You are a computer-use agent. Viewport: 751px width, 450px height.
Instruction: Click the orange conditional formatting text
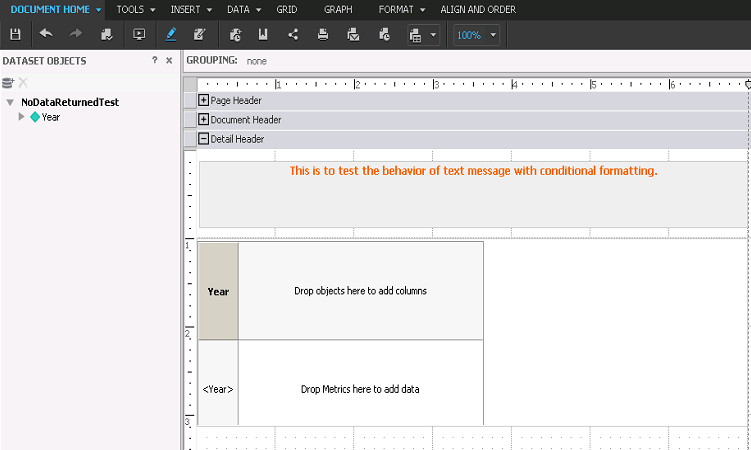473,171
